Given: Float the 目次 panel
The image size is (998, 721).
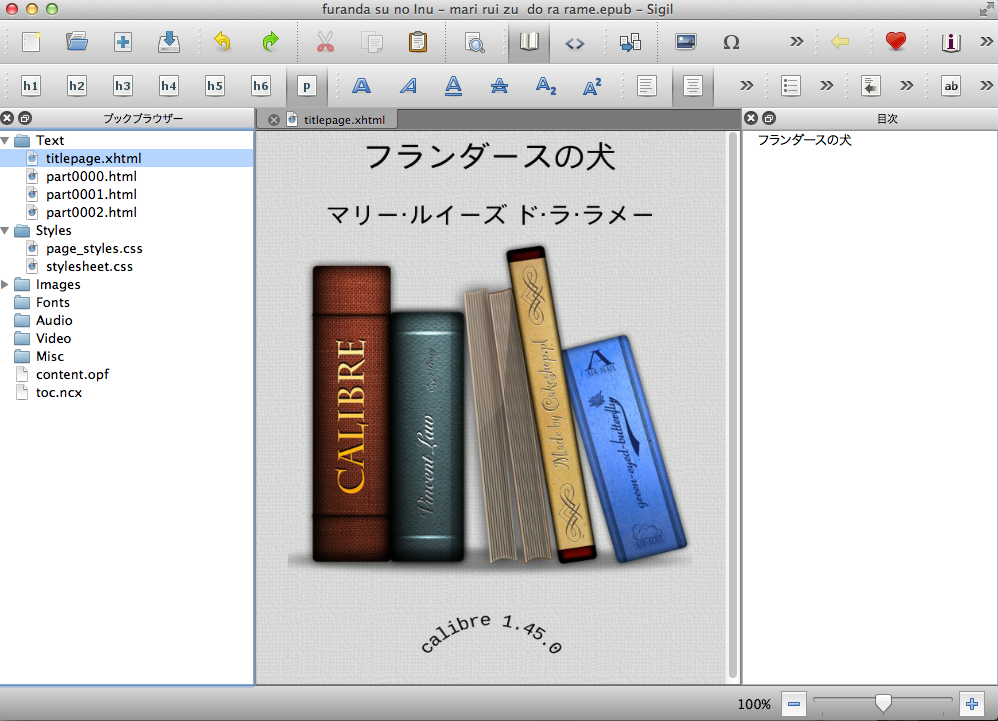Looking at the screenshot, I should point(769,118).
